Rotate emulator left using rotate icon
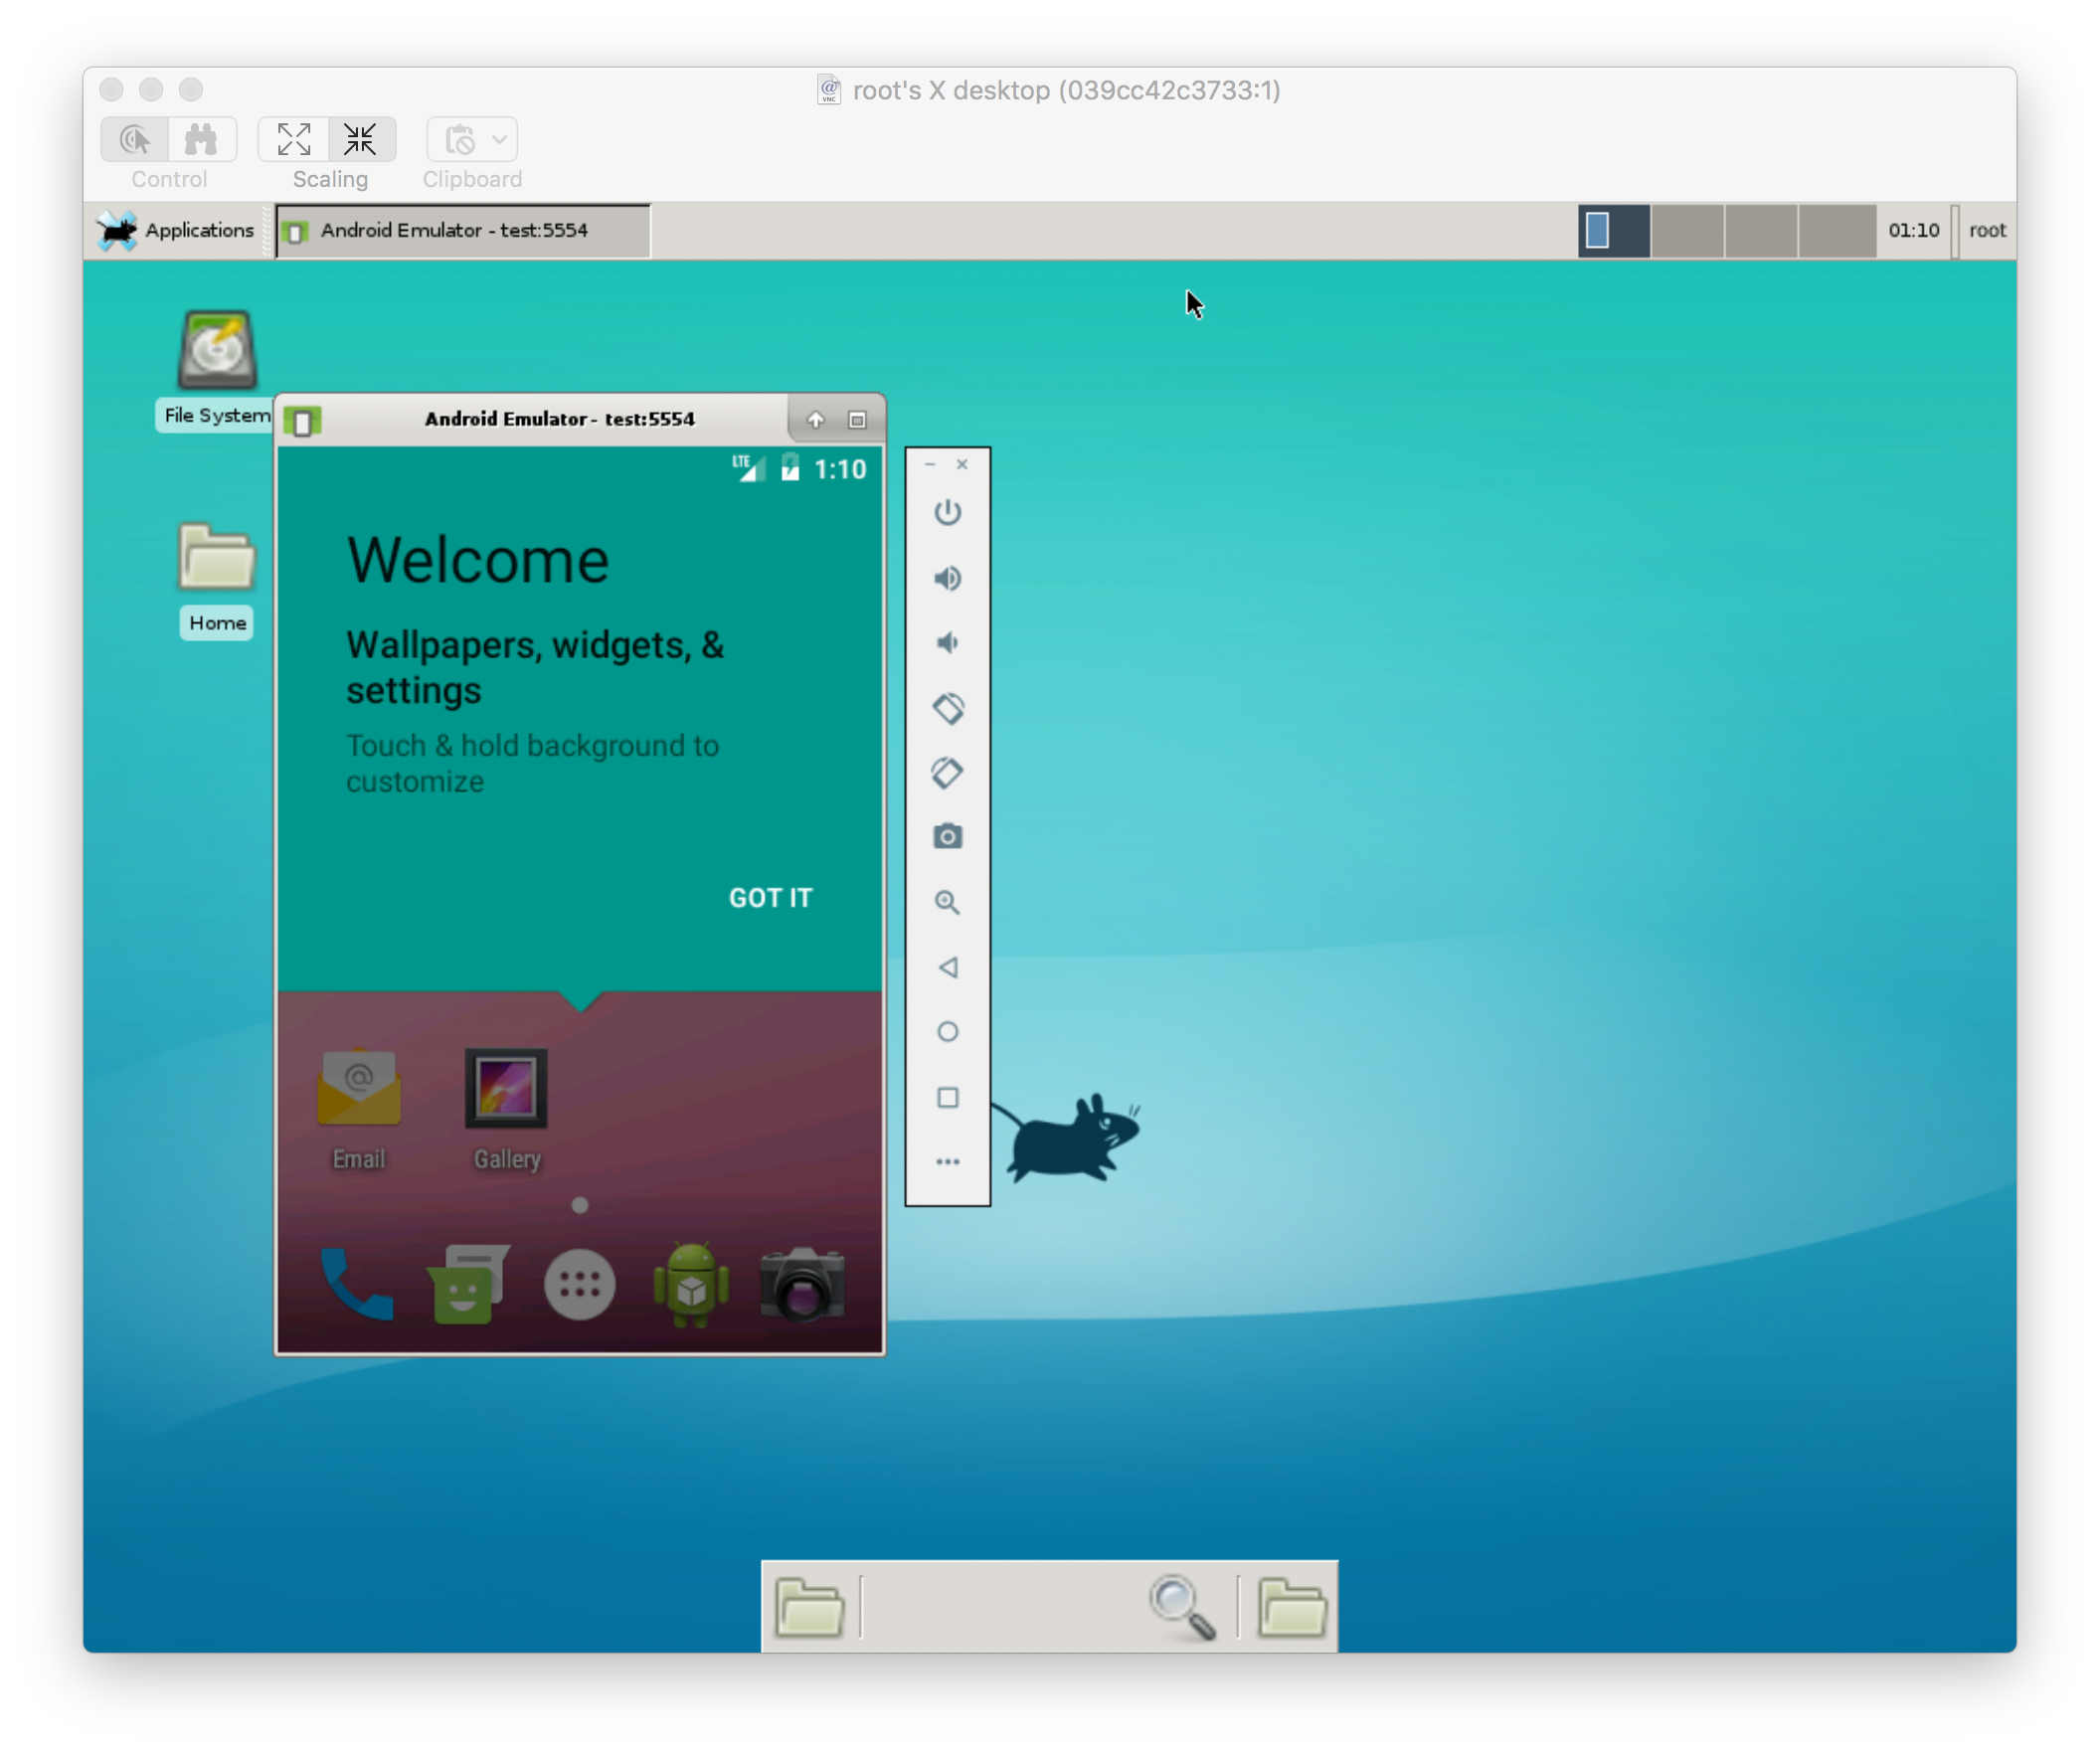 click(947, 708)
